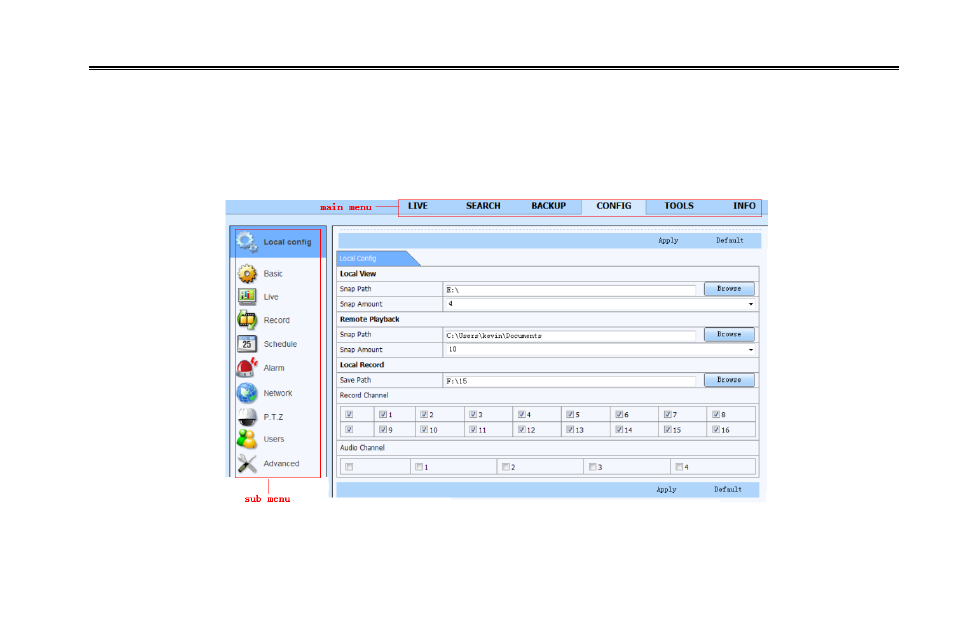
Task: Expand Remote Playback Snap Amount dropdown
Action: (750, 350)
